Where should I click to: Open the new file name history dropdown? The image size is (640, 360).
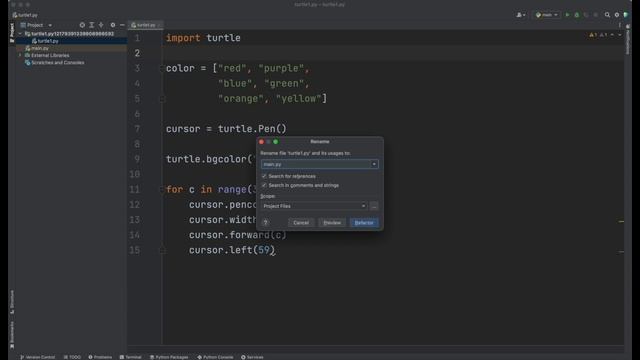374,164
